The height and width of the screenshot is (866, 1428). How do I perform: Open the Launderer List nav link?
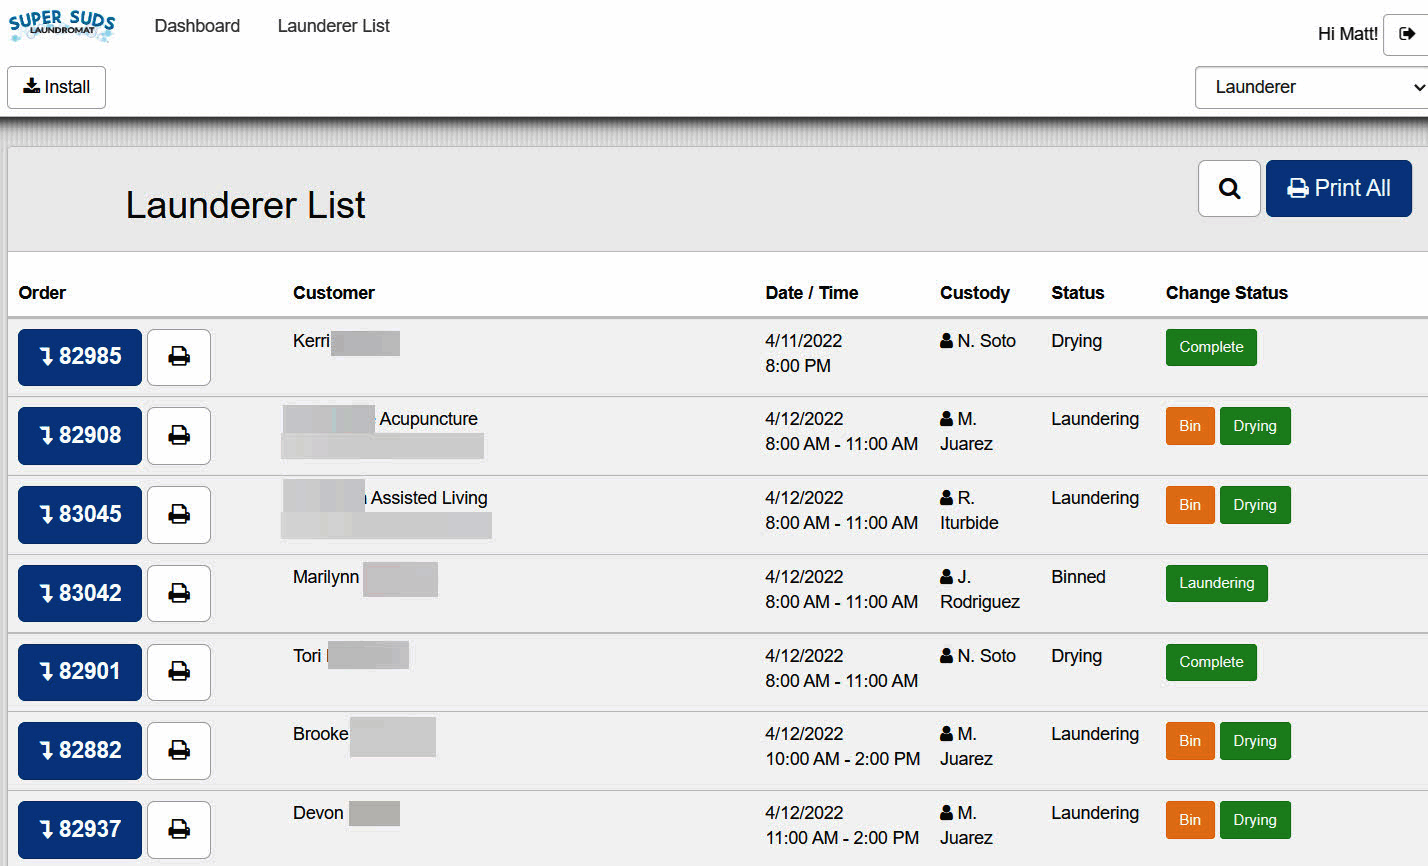coord(333,26)
